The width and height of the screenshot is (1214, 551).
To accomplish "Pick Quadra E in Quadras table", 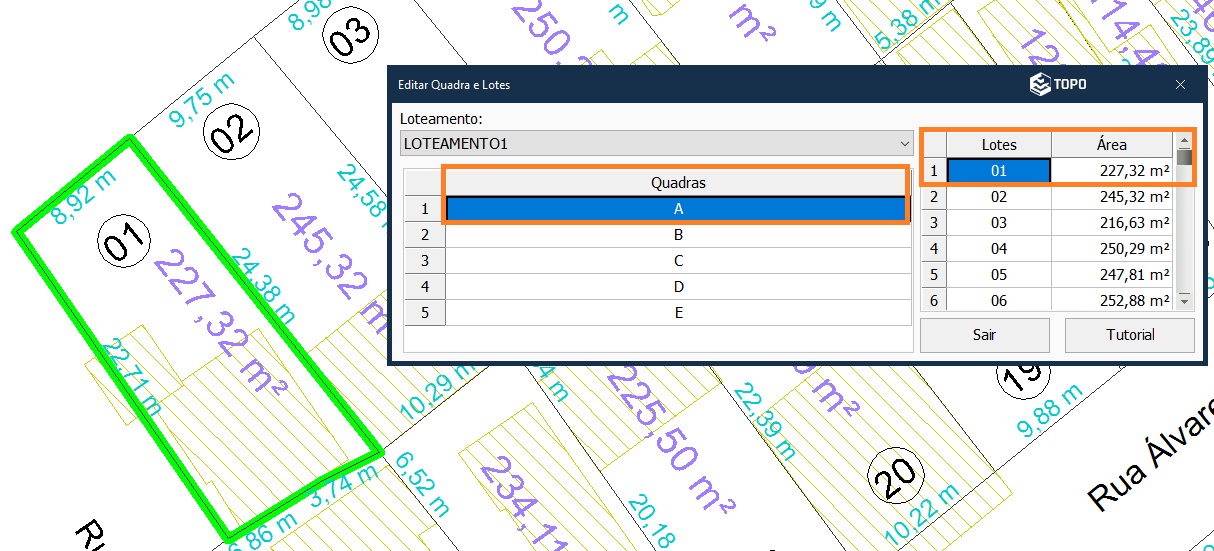I will (677, 313).
